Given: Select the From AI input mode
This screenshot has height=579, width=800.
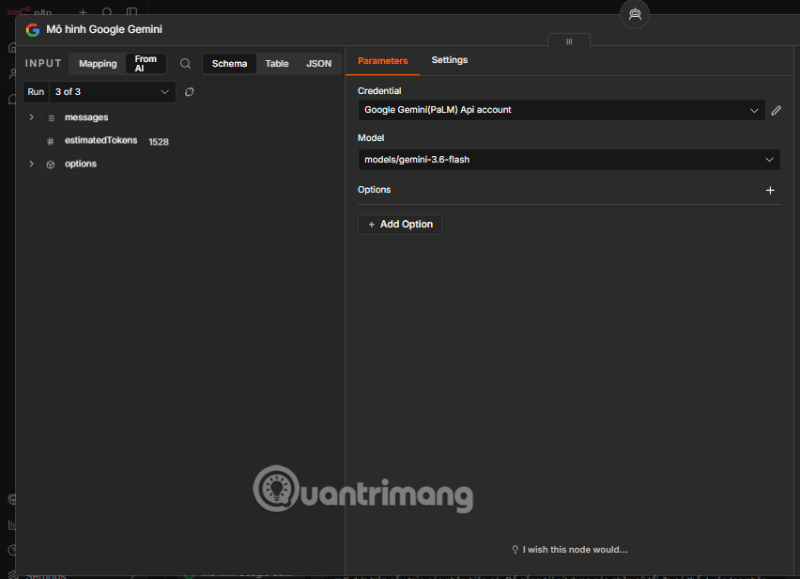Looking at the screenshot, I should 146,64.
